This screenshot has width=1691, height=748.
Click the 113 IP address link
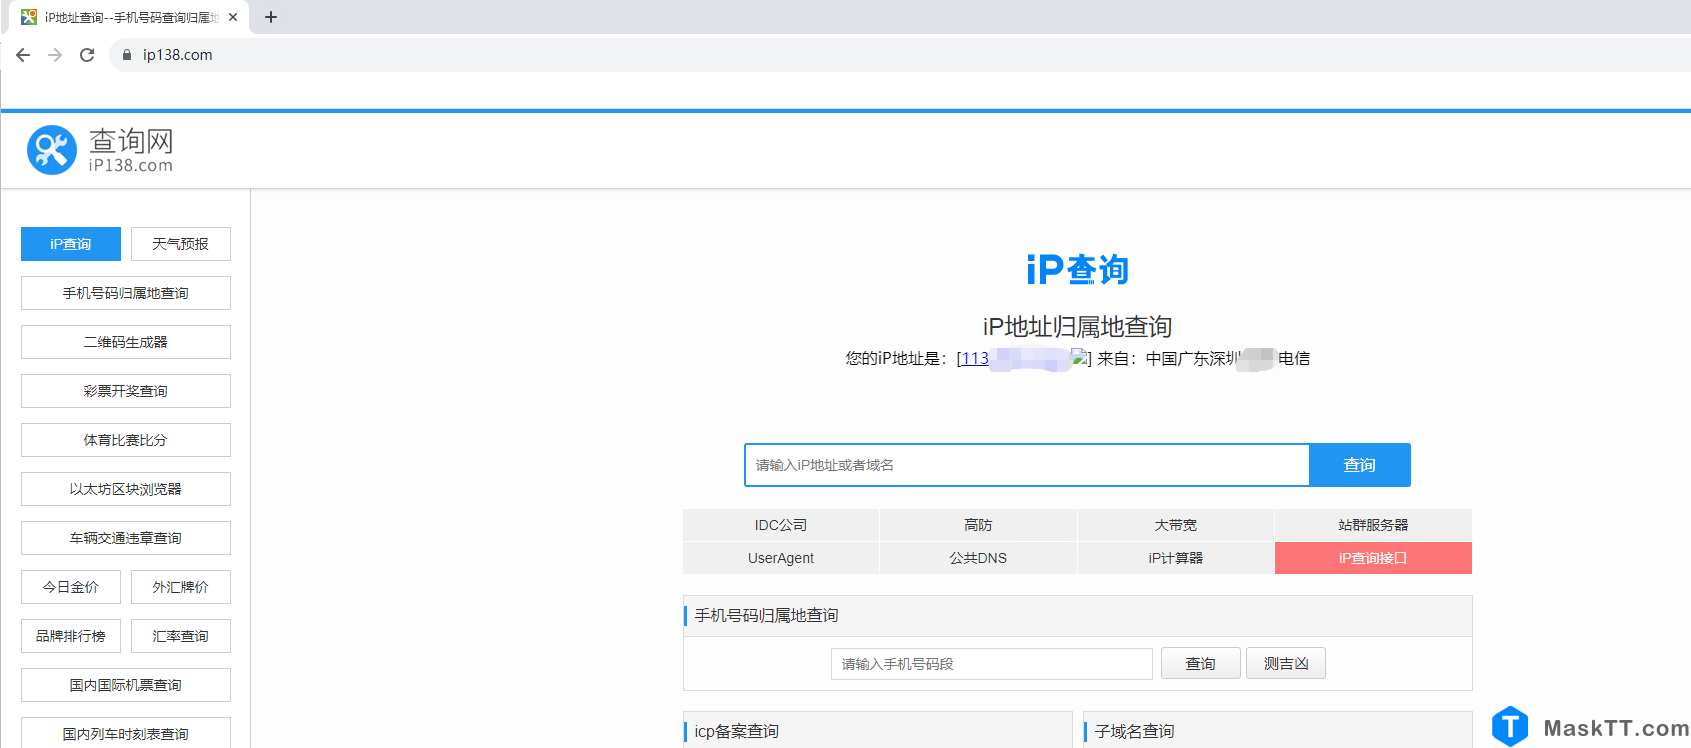976,358
